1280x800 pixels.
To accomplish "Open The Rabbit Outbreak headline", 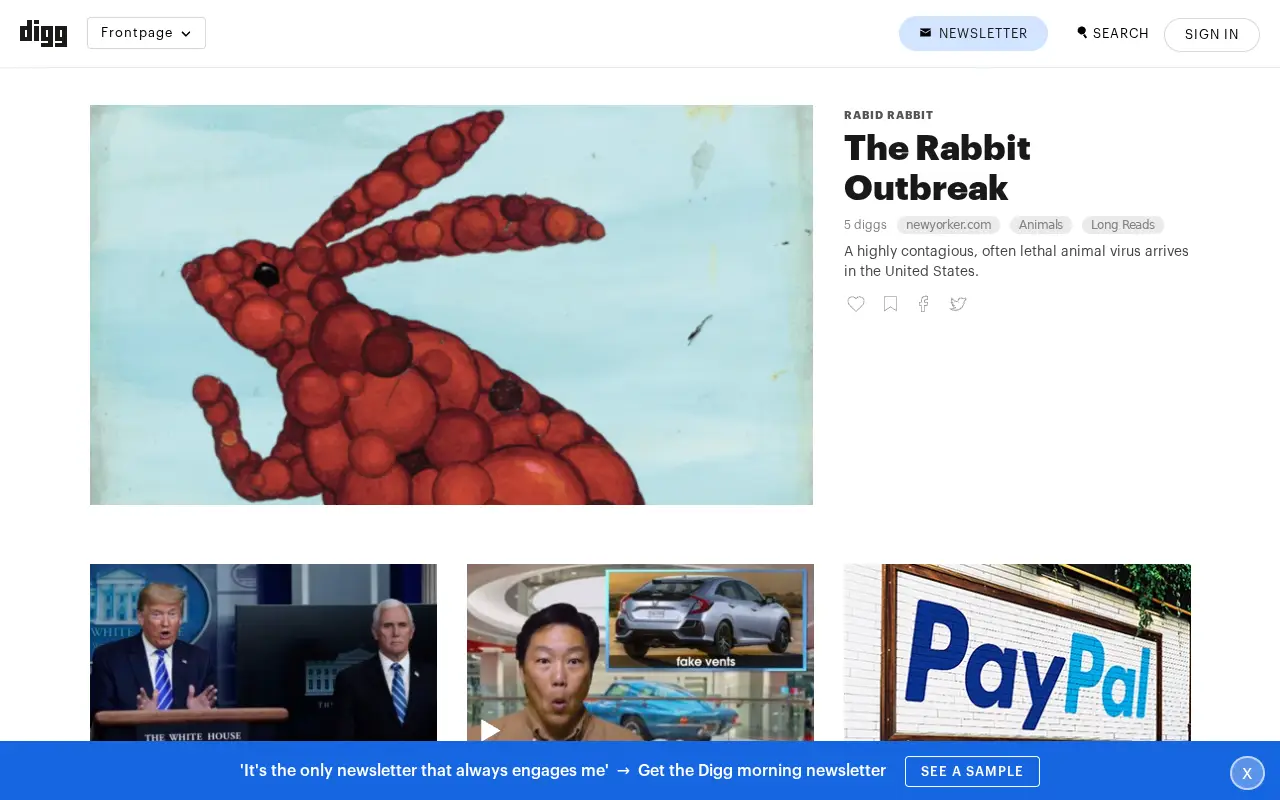I will tap(937, 168).
